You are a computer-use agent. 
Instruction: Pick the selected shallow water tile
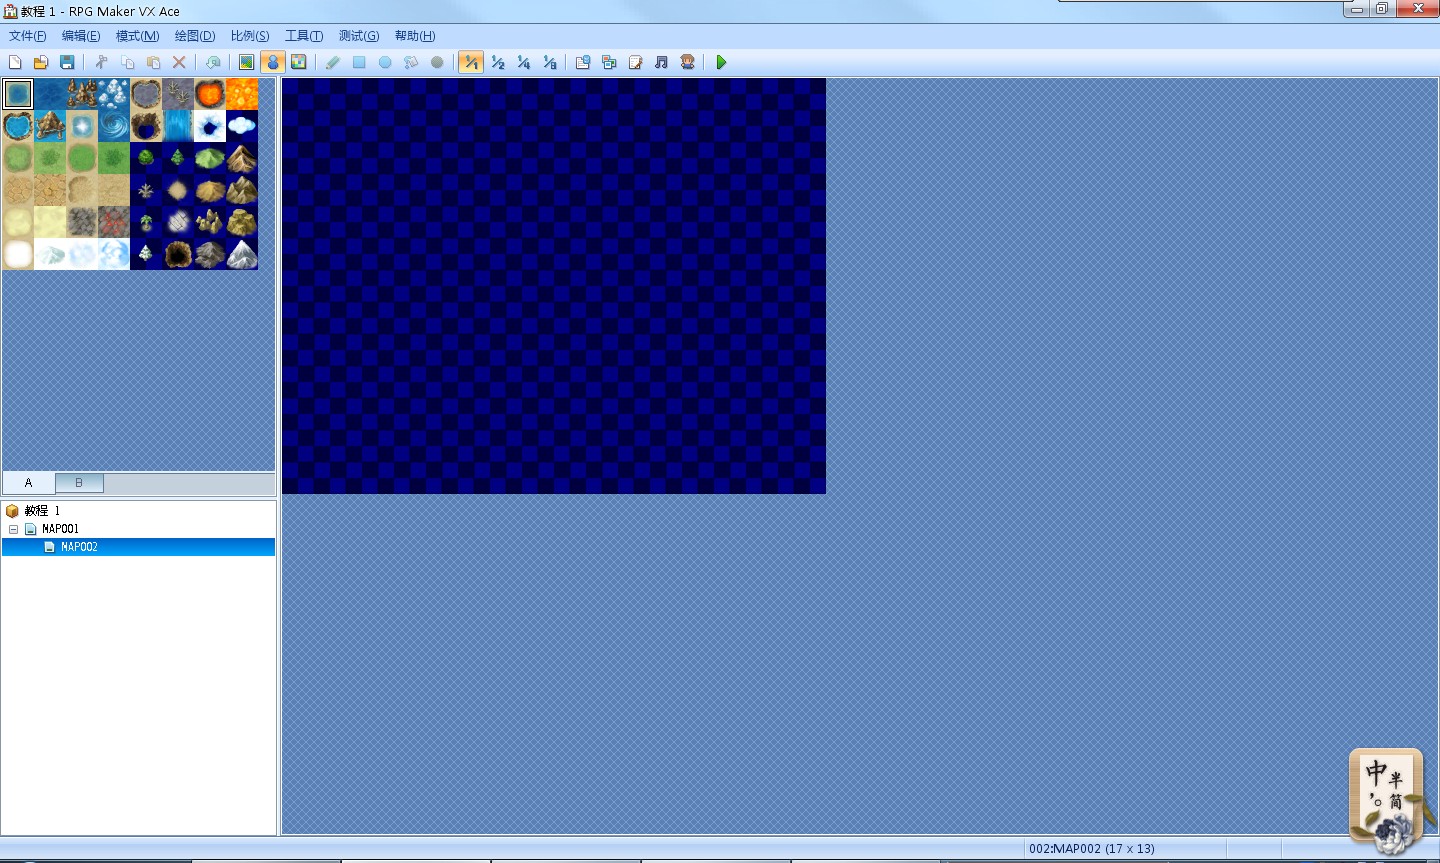pyautogui.click(x=18, y=94)
